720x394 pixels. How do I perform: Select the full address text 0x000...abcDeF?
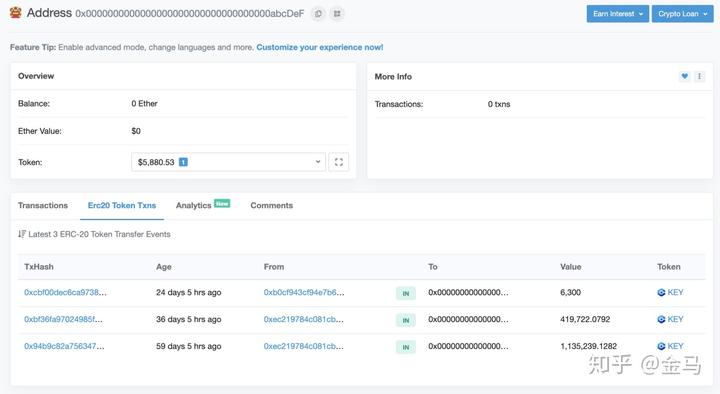tap(190, 14)
